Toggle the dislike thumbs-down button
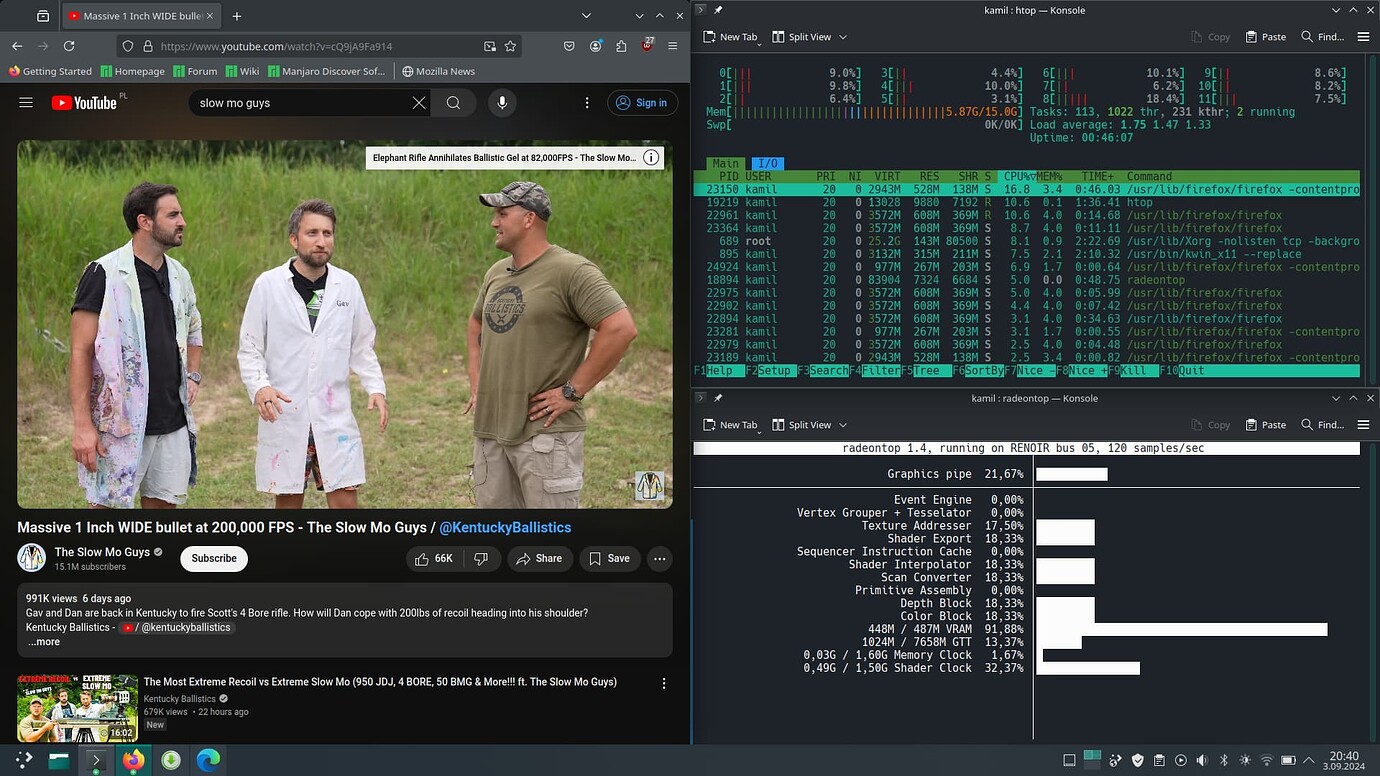Screen dimensions: 1380x776 [x=481, y=559]
